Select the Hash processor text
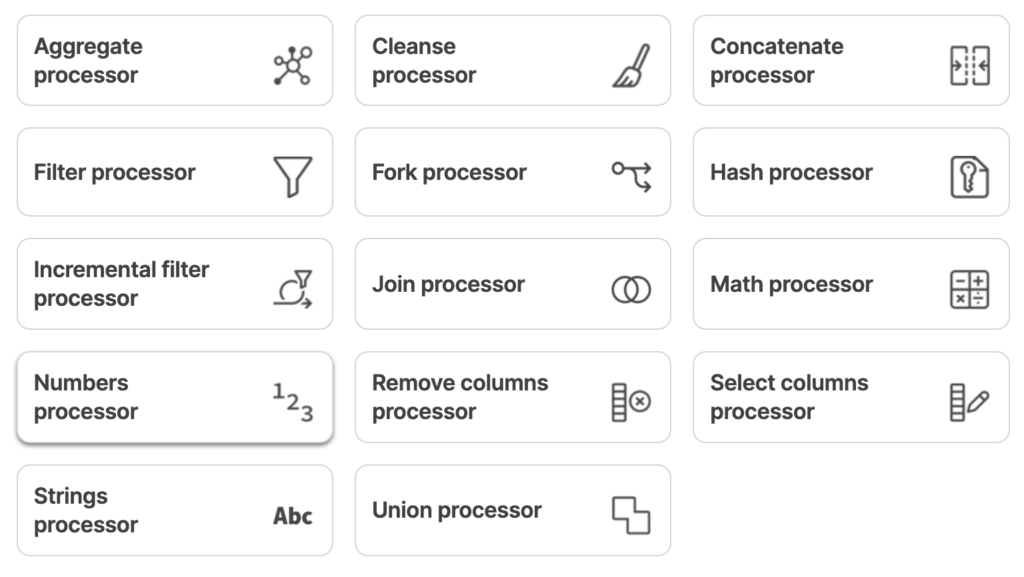The width and height of the screenshot is (1024, 577). pyautogui.click(x=792, y=172)
